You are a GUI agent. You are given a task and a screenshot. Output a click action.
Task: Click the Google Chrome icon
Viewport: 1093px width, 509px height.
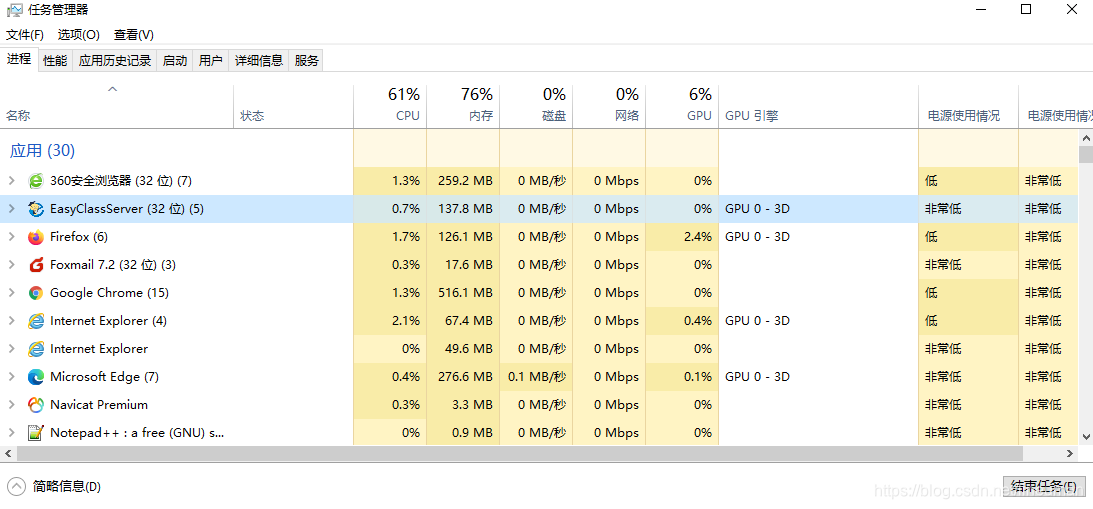point(36,293)
